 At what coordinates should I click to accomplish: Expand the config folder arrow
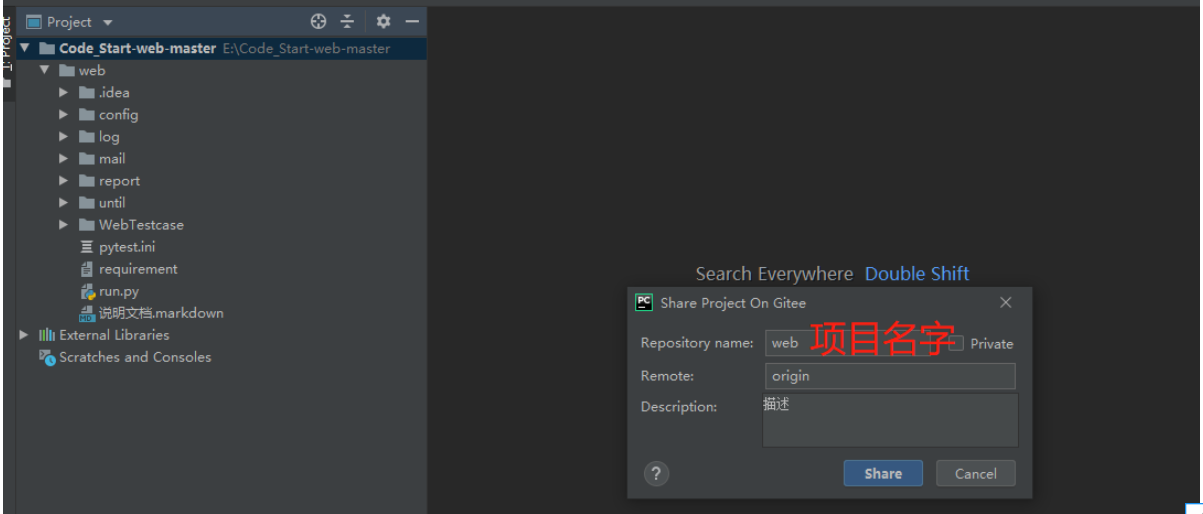64,114
